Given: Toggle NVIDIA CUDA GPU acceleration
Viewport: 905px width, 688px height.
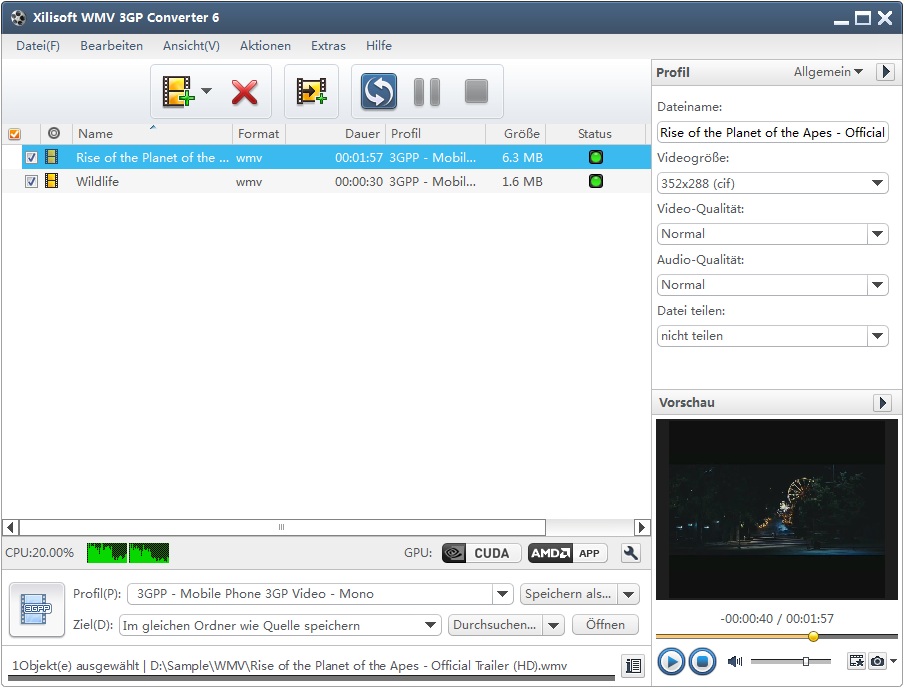Looking at the screenshot, I should pyautogui.click(x=481, y=554).
